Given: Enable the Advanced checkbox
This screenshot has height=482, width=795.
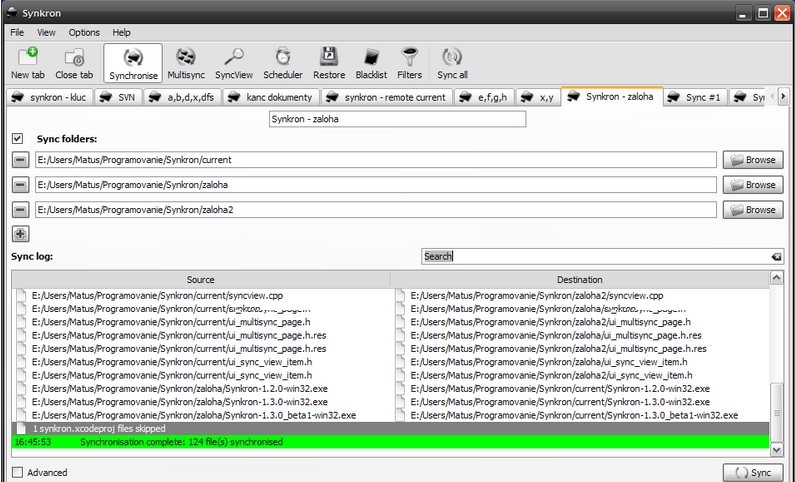Looking at the screenshot, I should 18,472.
